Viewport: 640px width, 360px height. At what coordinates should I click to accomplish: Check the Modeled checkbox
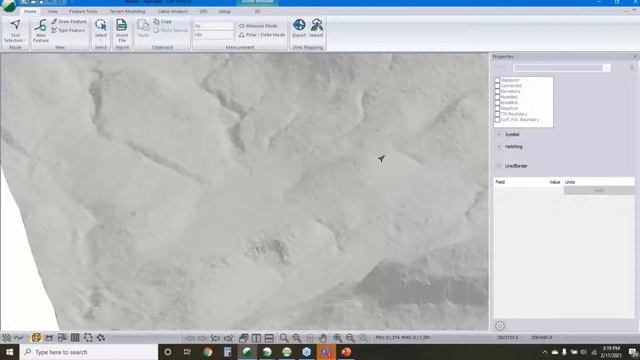(497, 97)
